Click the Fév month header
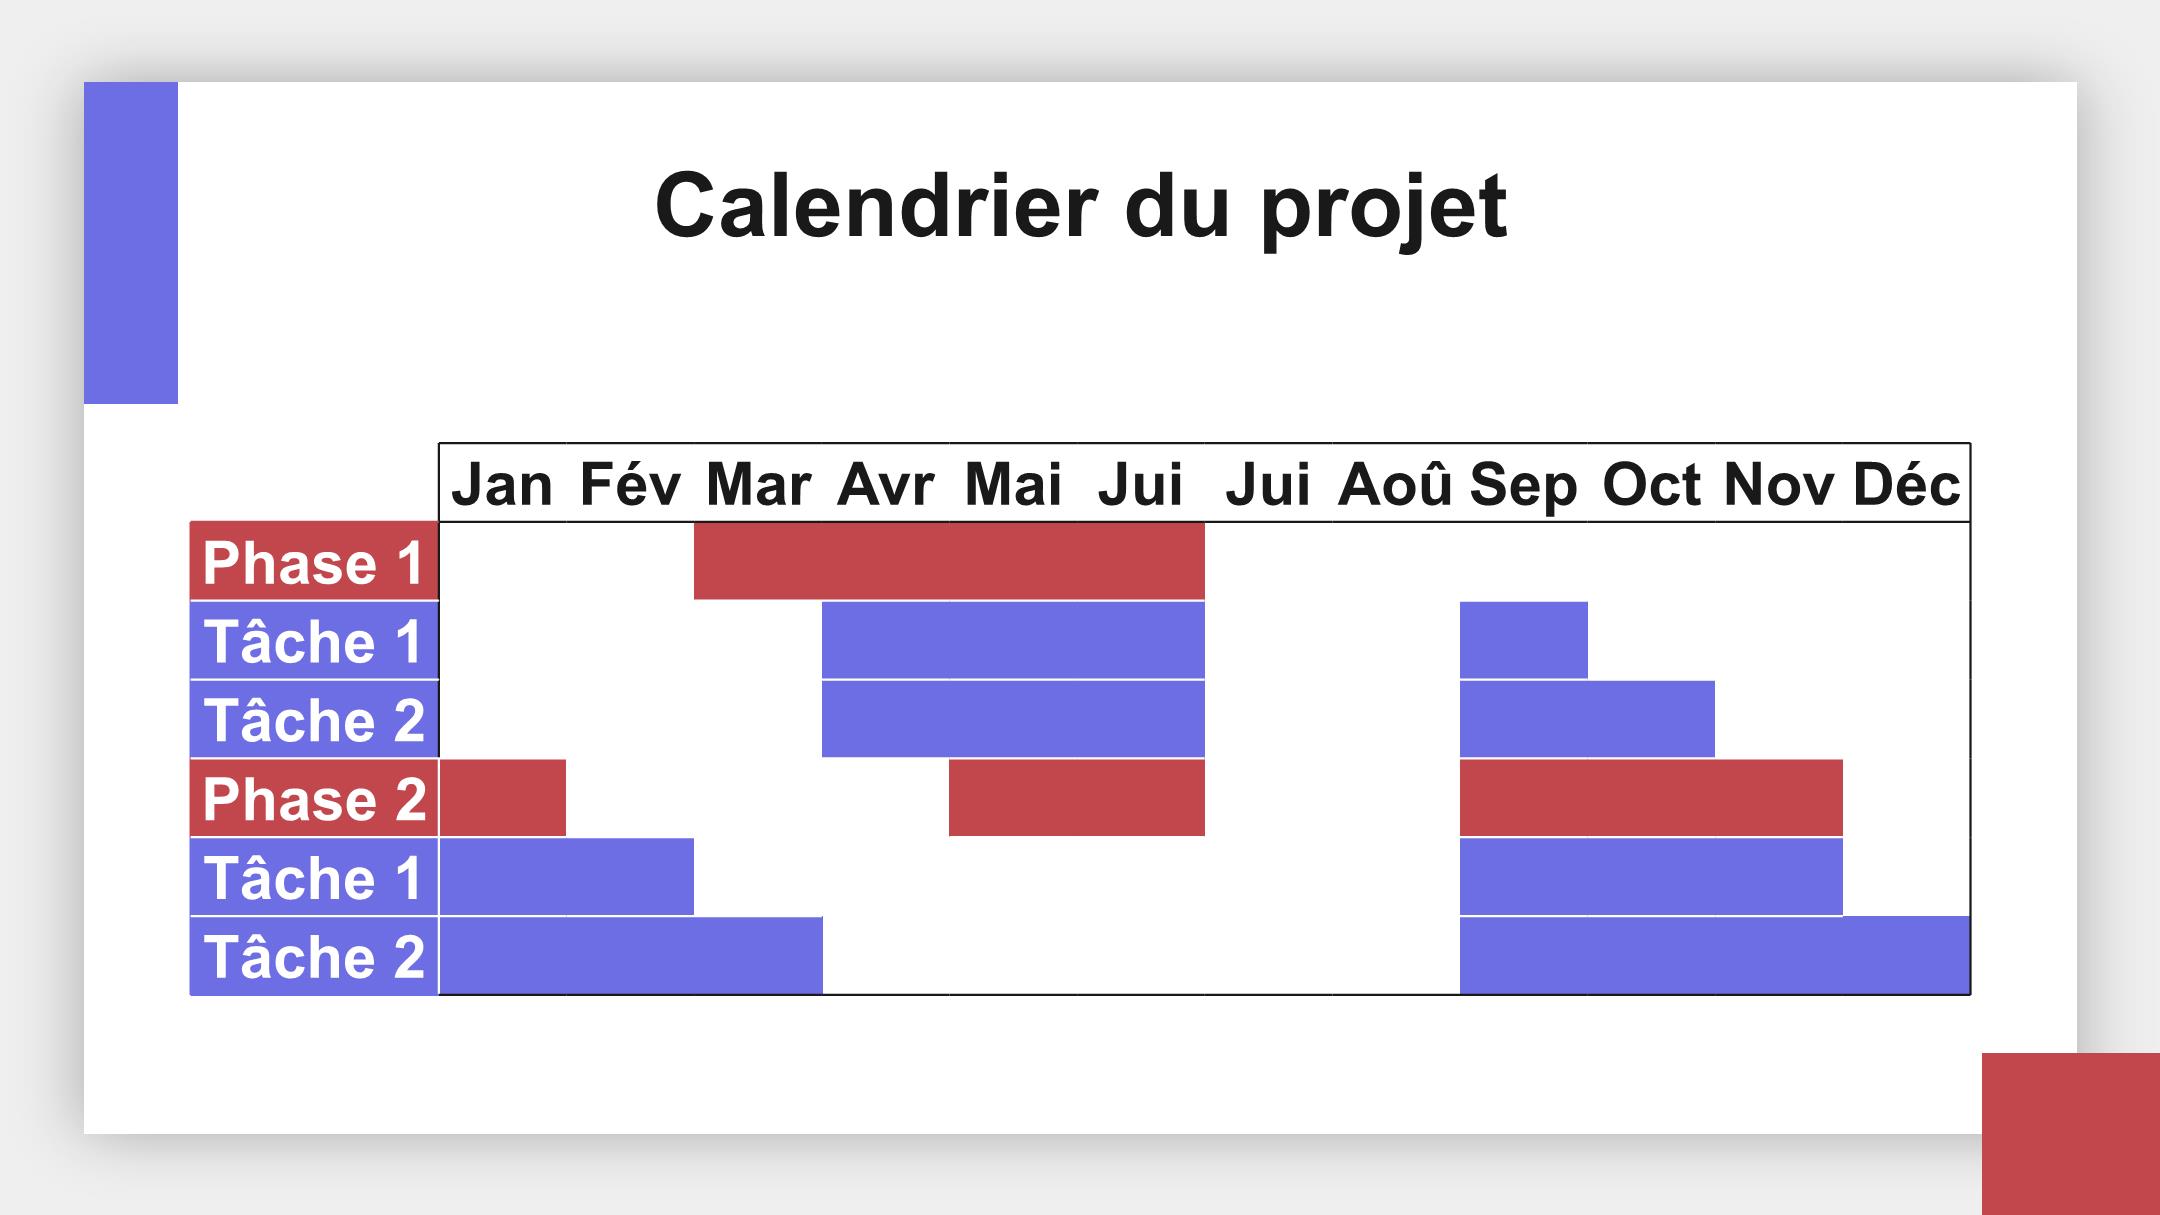 (x=630, y=484)
